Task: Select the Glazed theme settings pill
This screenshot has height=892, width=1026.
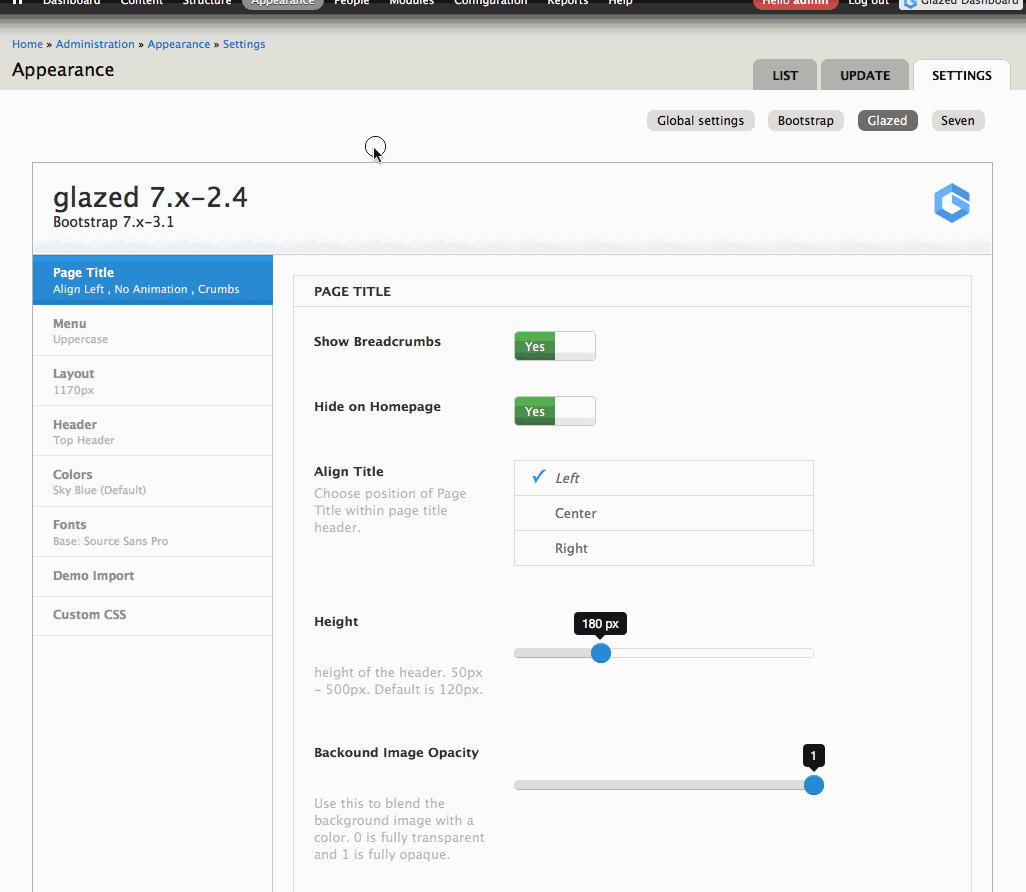Action: point(887,120)
